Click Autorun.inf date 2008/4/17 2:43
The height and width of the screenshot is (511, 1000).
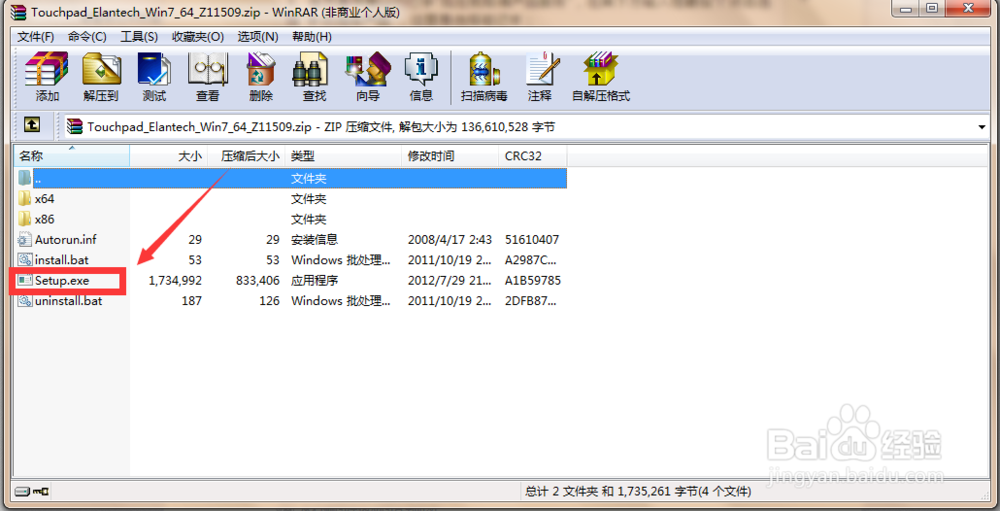coord(448,240)
